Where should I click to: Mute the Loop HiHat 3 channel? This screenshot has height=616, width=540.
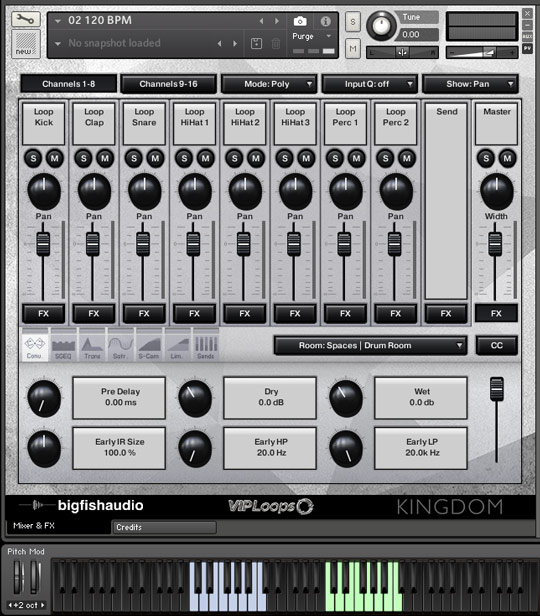[306, 158]
